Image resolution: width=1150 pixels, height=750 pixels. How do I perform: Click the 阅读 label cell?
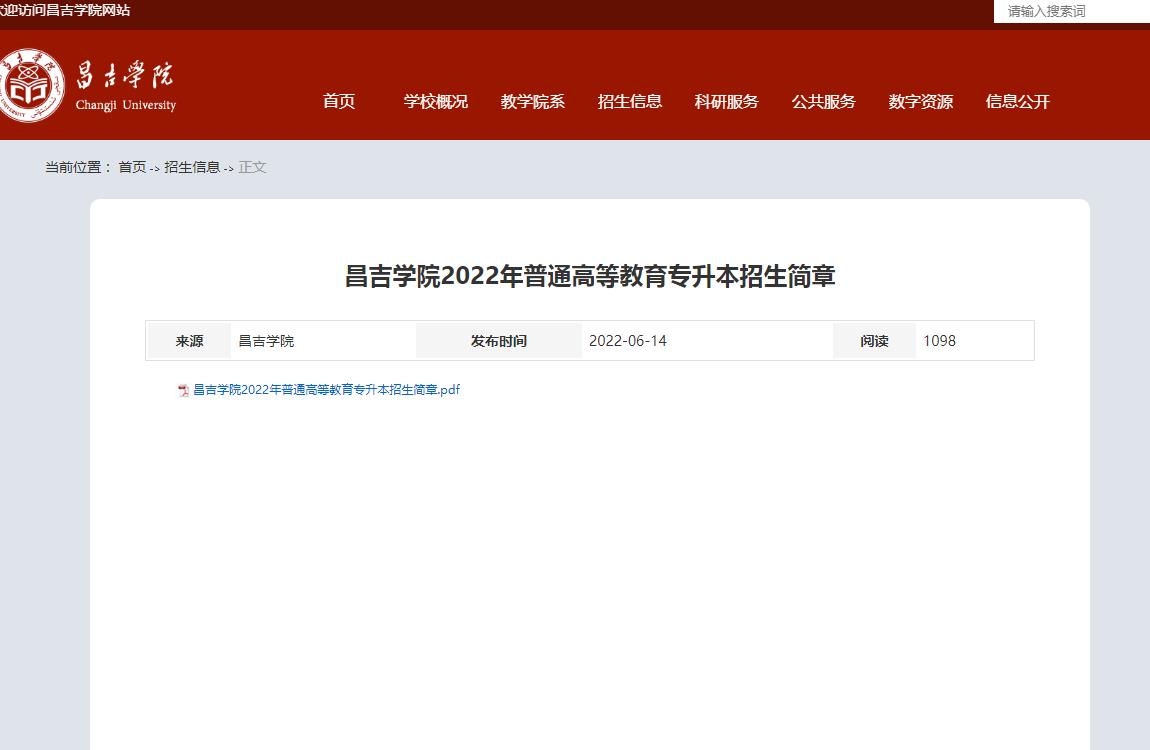[x=874, y=341]
